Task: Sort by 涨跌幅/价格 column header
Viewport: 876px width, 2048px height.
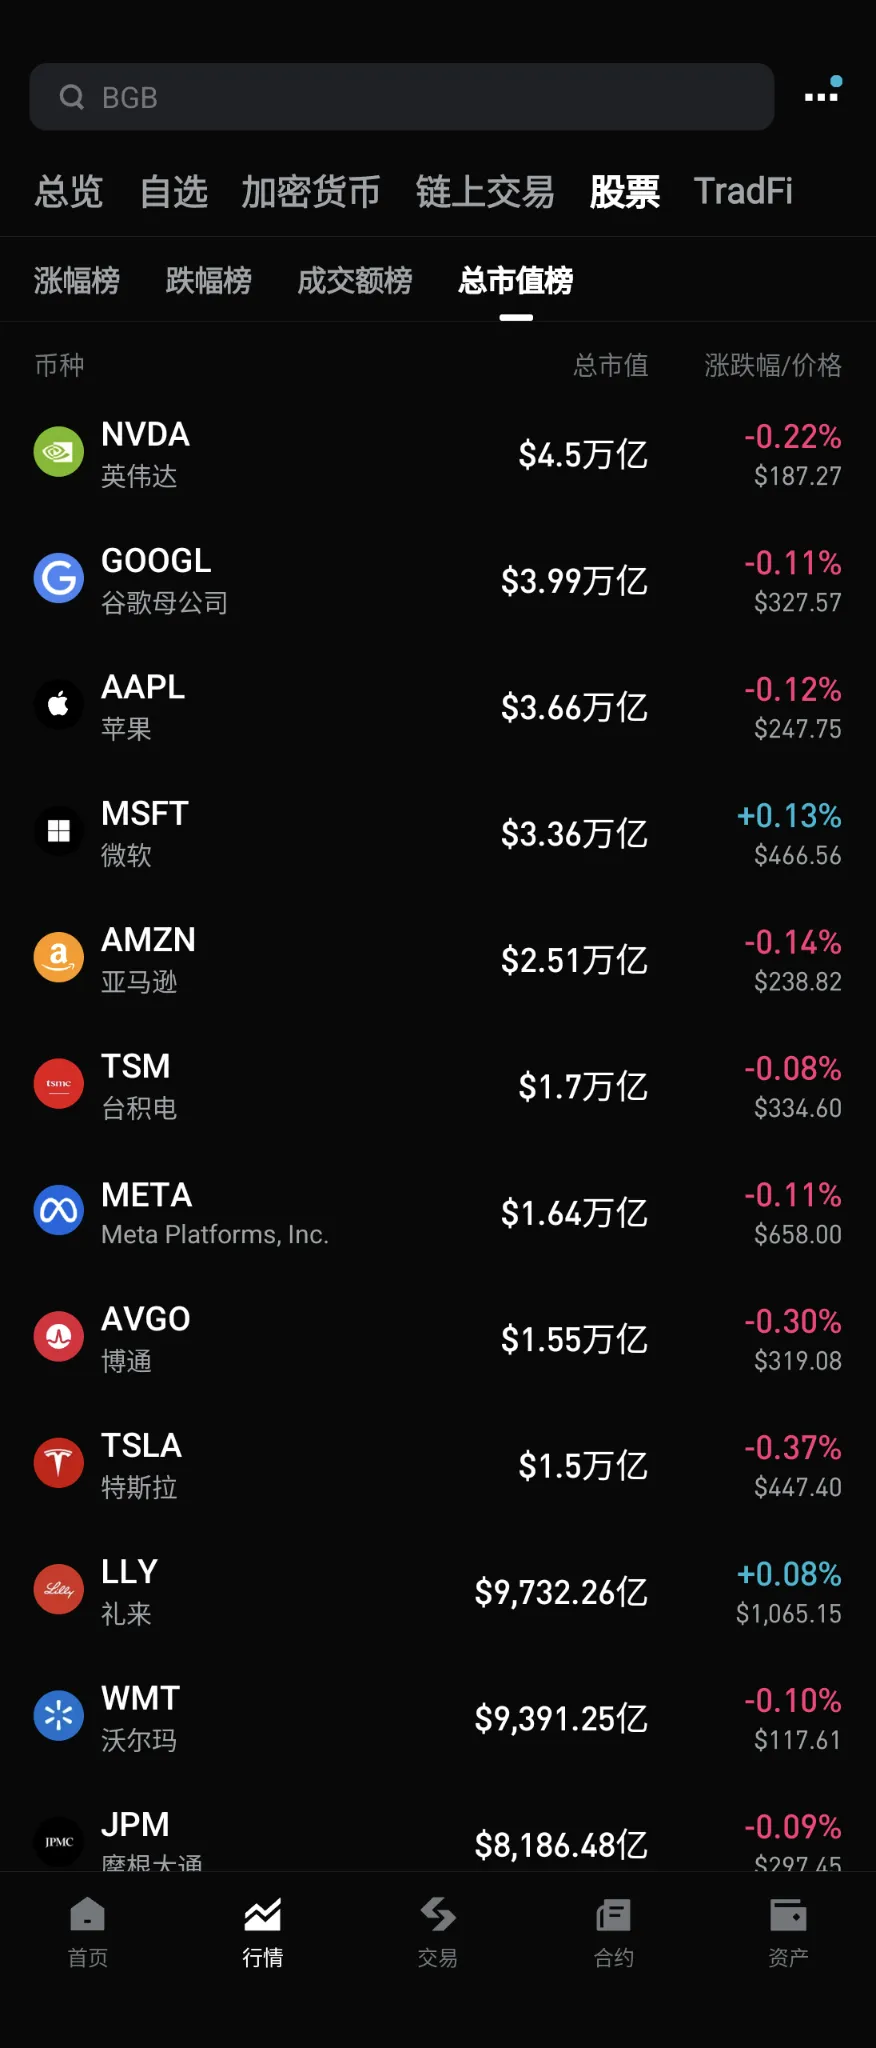Action: [x=772, y=366]
